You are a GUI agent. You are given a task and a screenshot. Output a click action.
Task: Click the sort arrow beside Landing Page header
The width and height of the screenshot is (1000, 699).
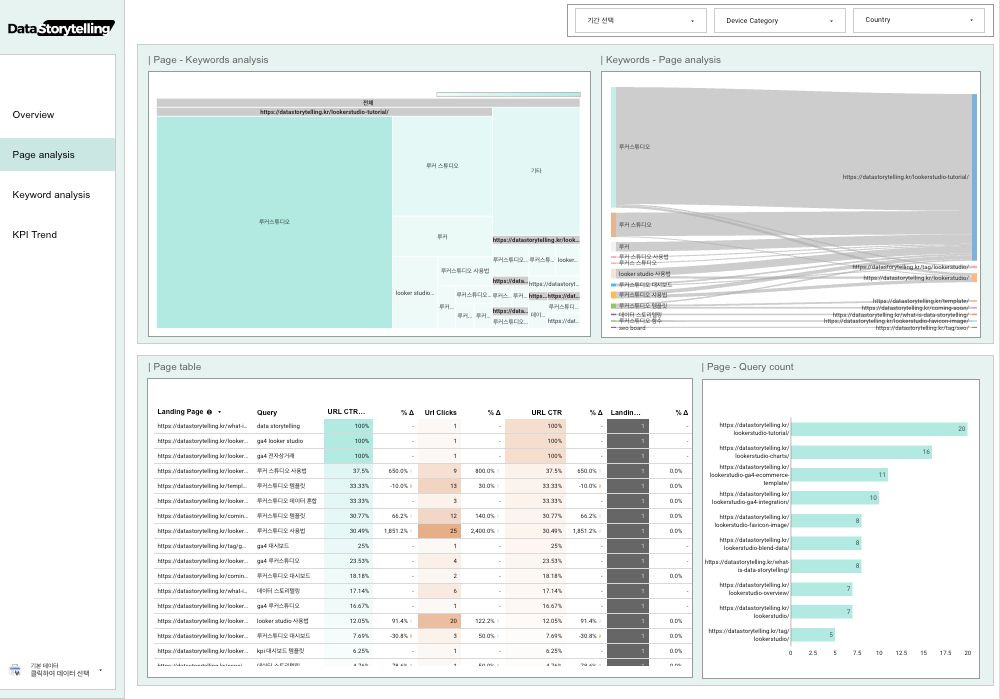click(219, 412)
